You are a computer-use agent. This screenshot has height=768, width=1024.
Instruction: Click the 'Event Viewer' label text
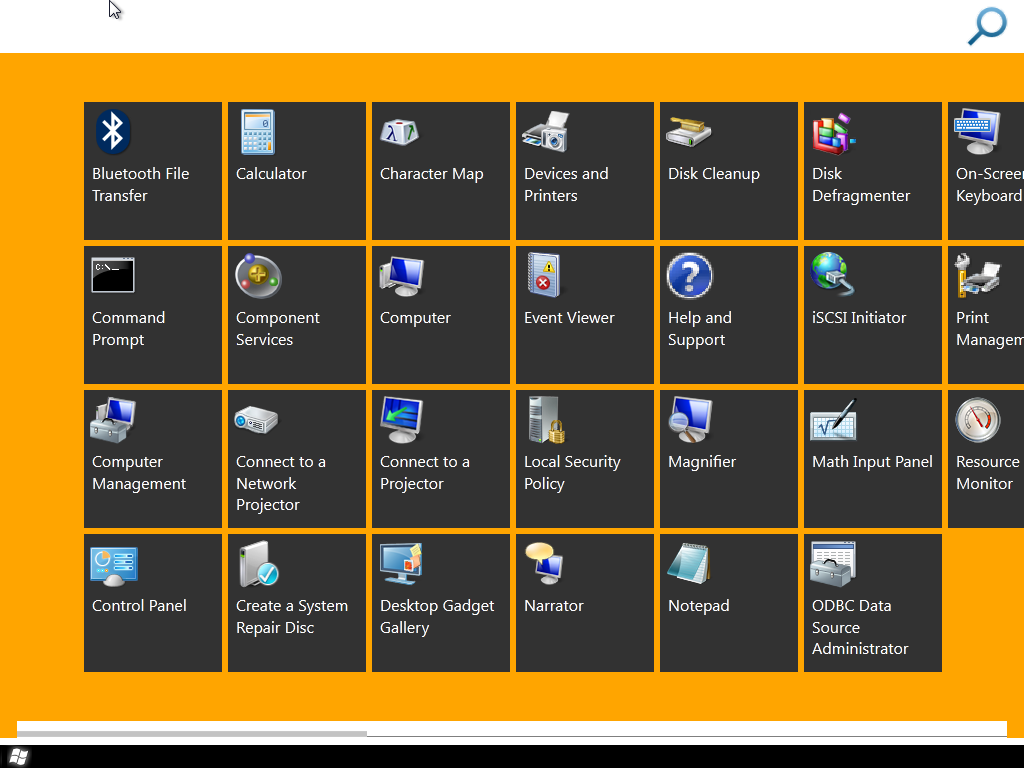(x=569, y=318)
